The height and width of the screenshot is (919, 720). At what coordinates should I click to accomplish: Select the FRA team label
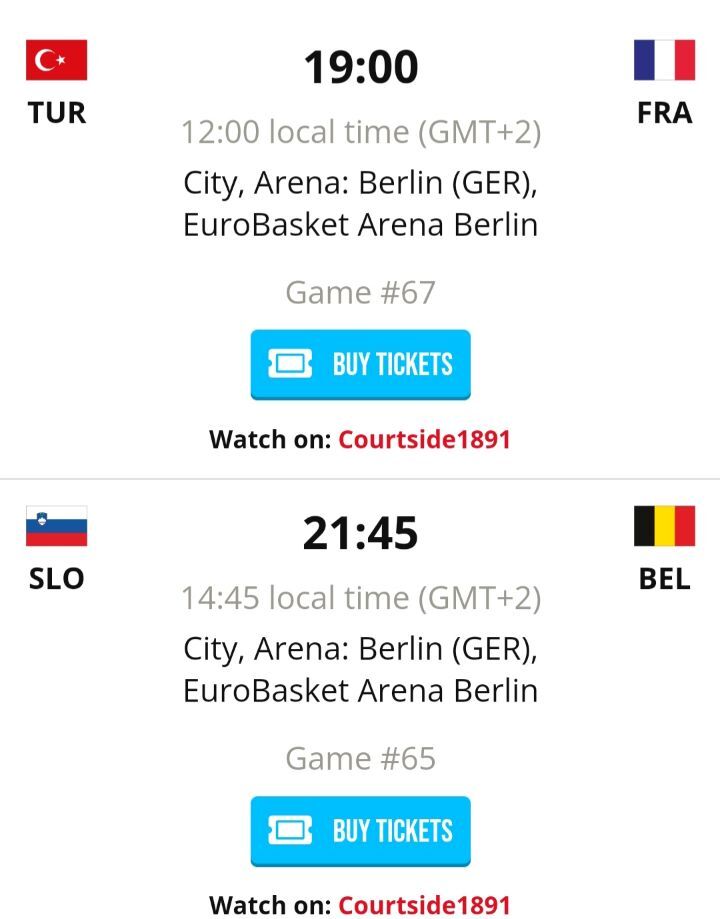(x=664, y=113)
